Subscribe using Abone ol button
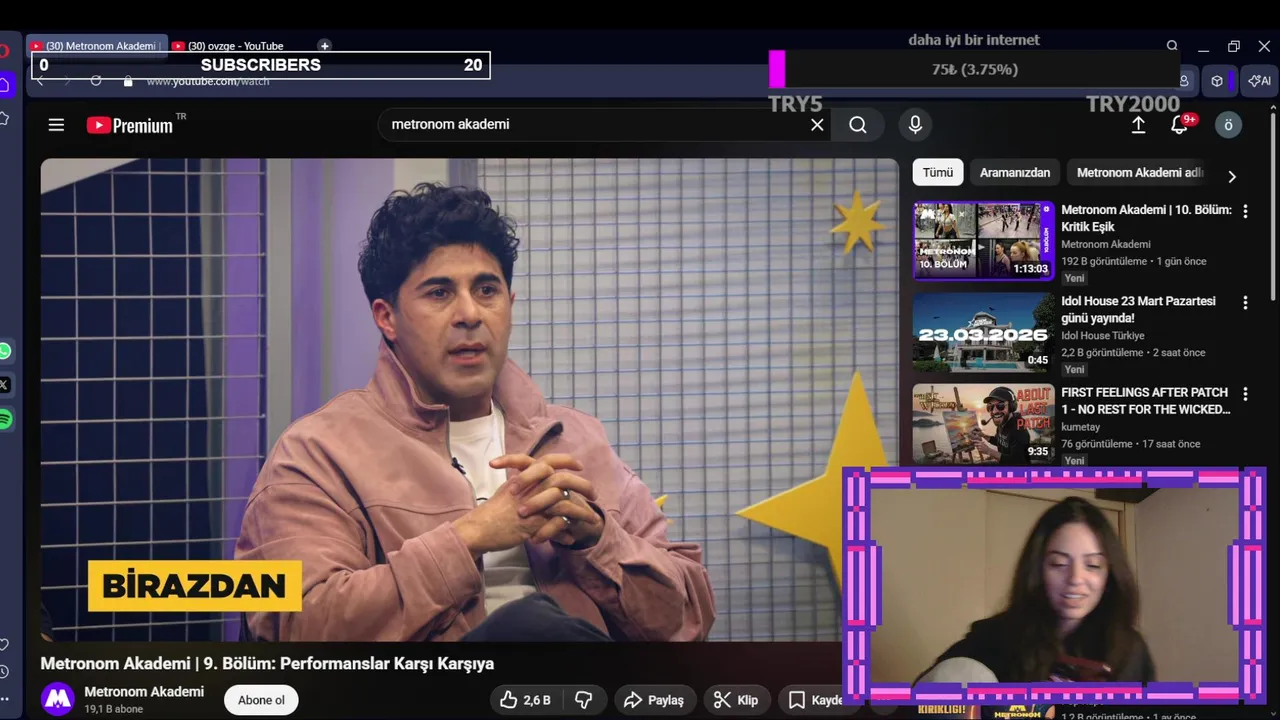Viewport: 1280px width, 720px height. [x=261, y=700]
